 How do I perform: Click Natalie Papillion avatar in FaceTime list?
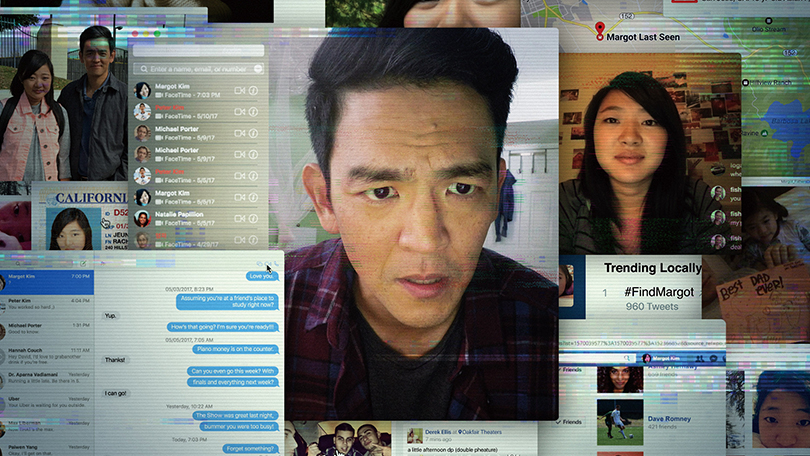[142, 218]
